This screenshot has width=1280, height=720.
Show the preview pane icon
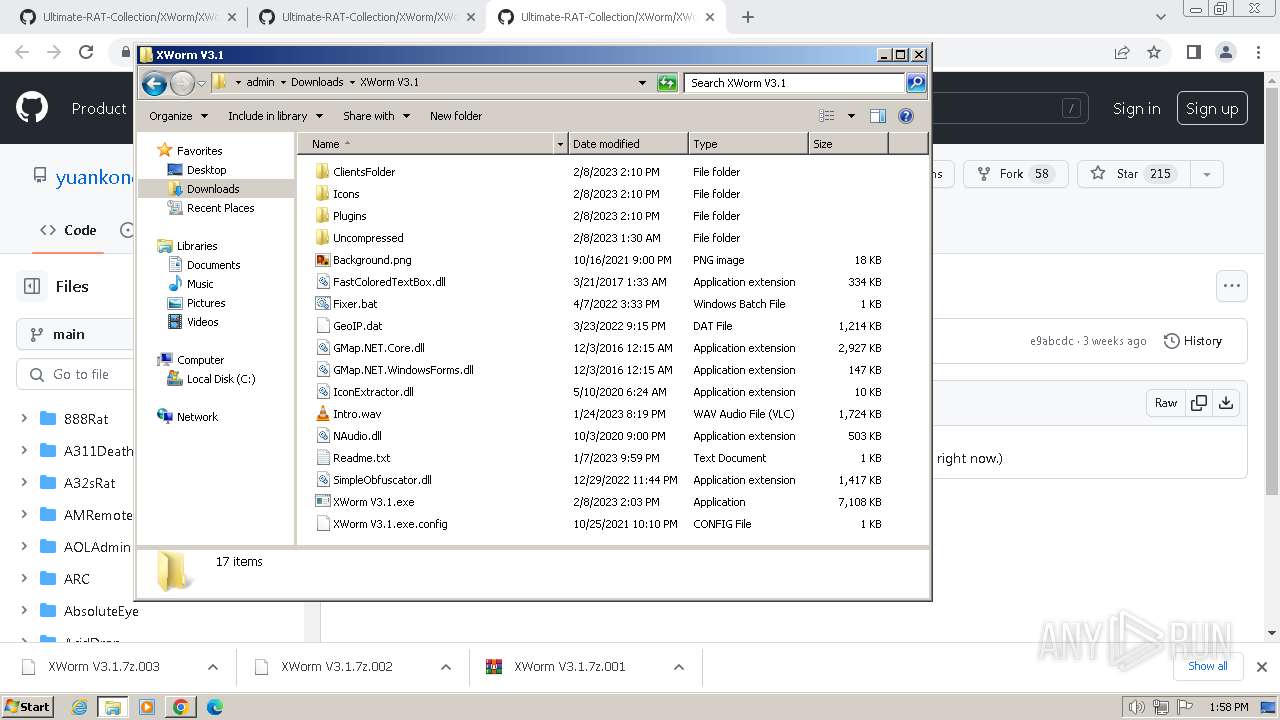coord(877,116)
